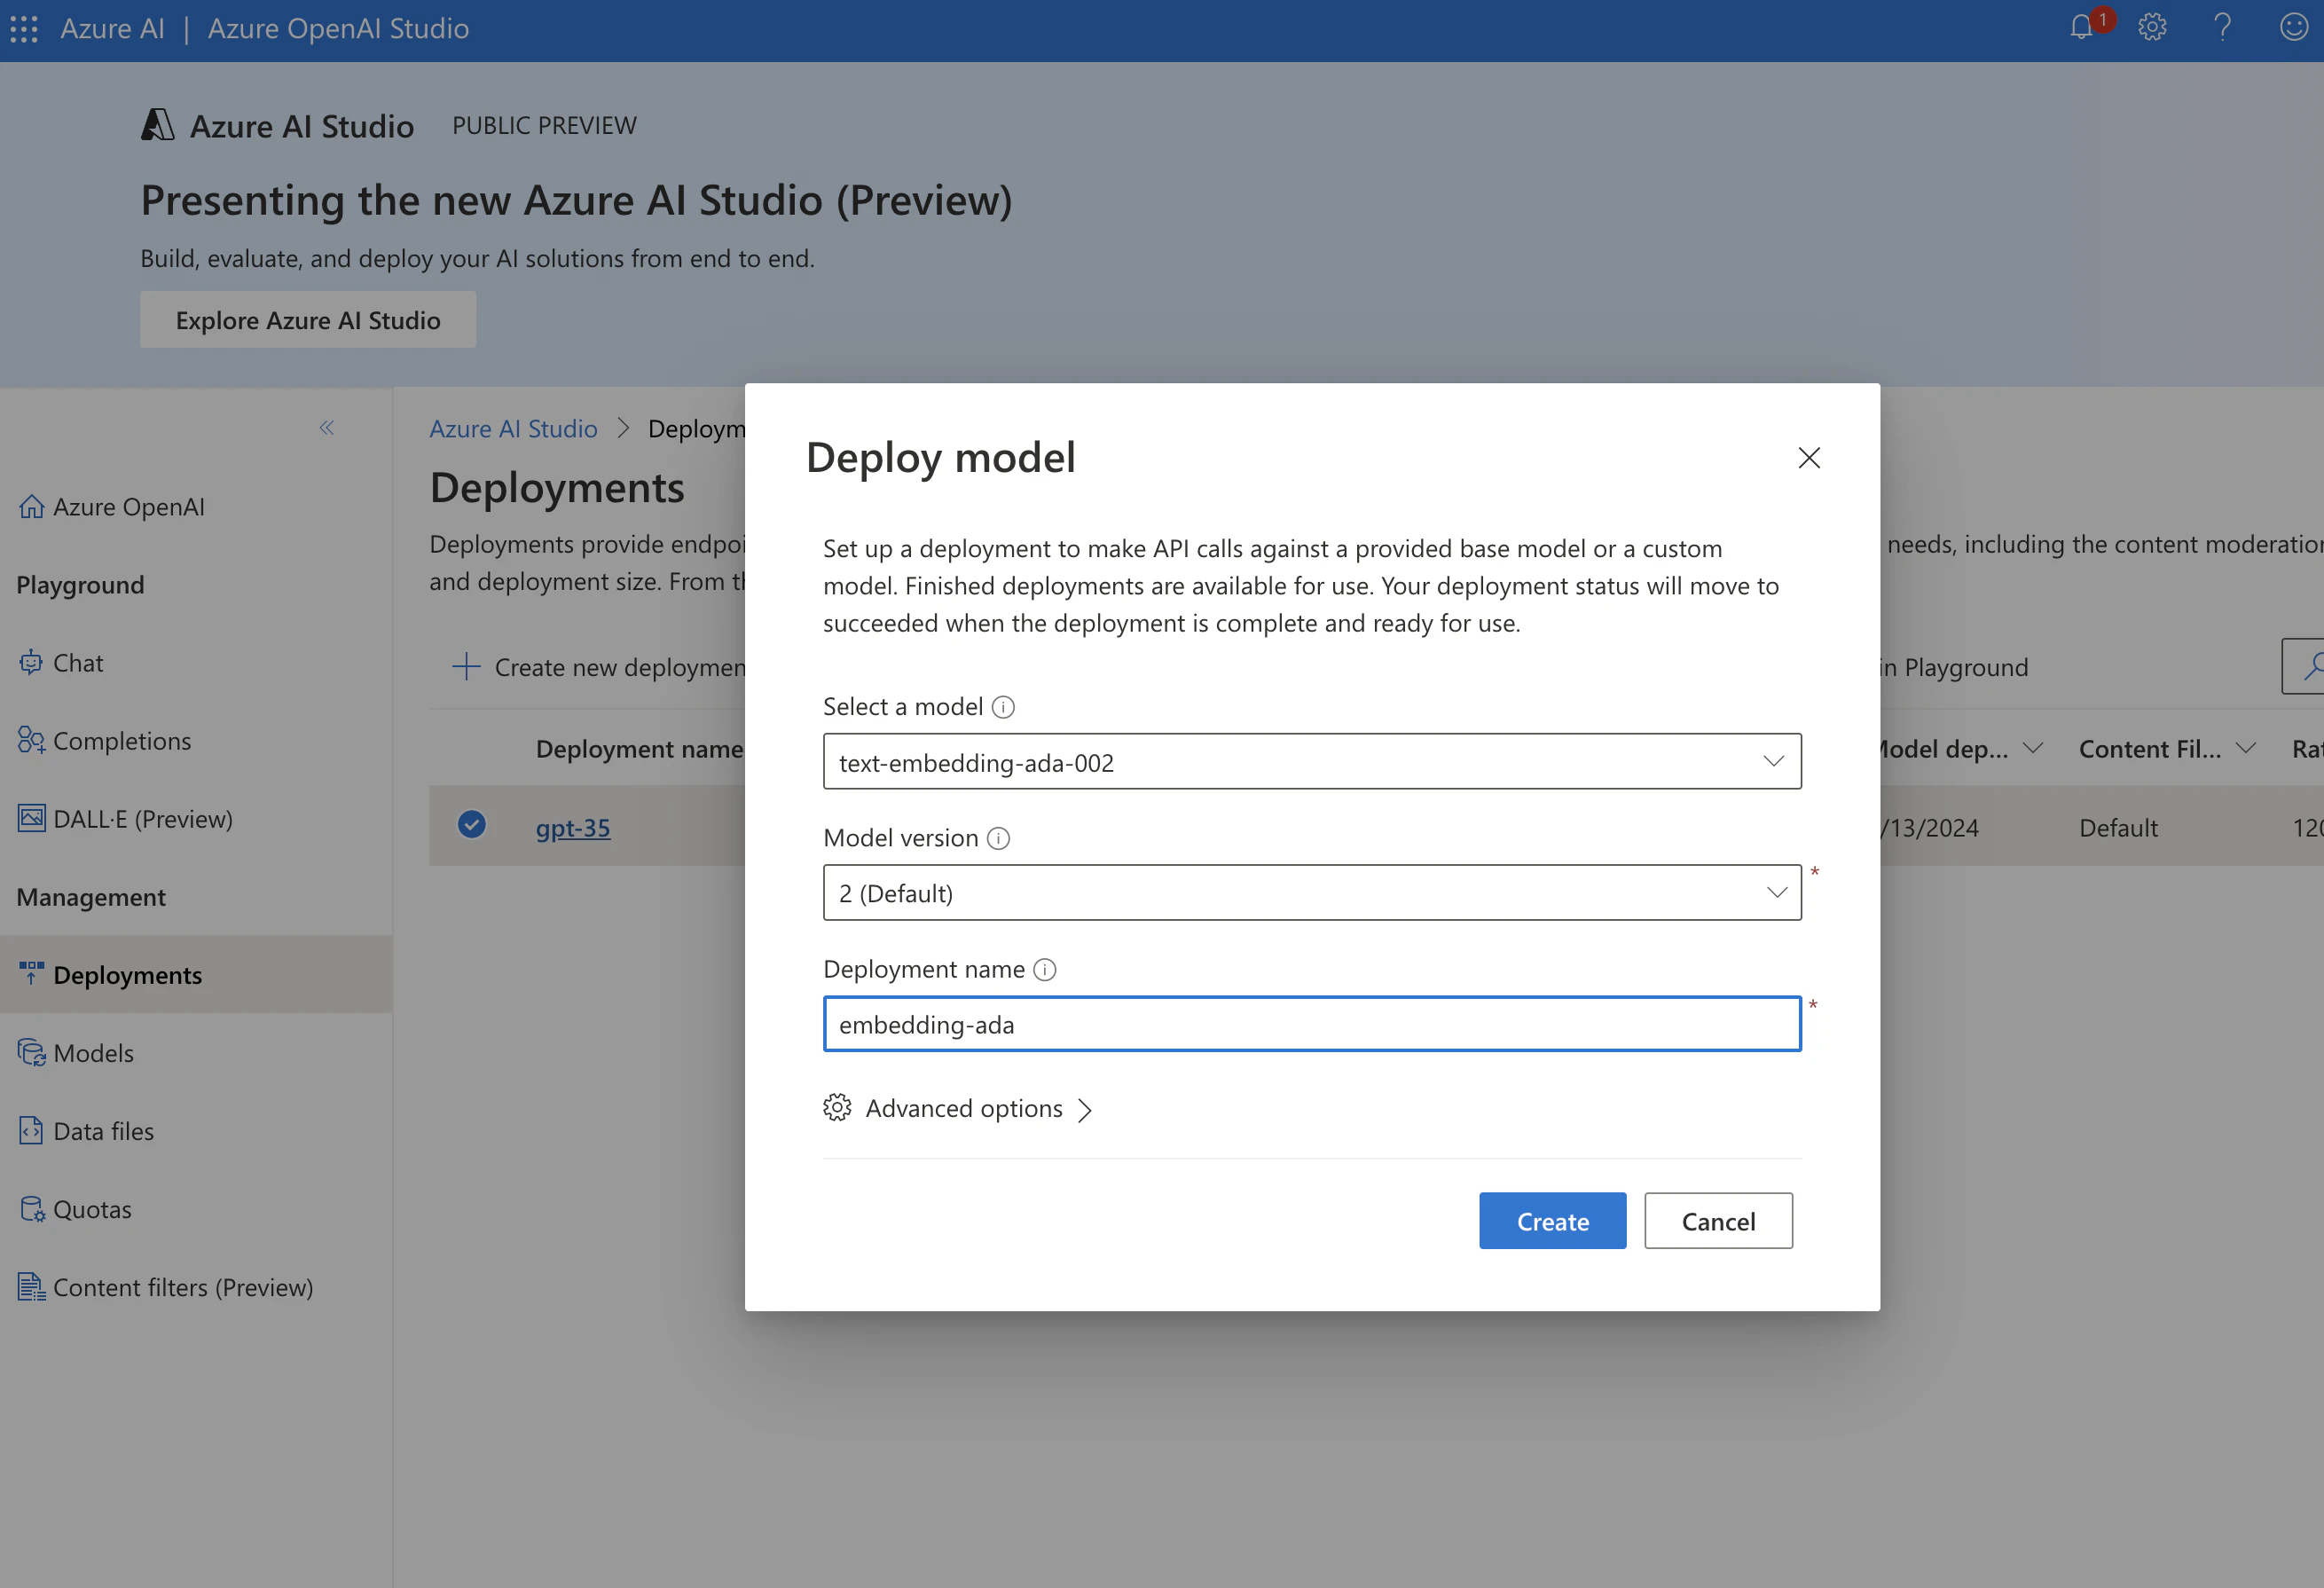Click the Azure AI Studio breadcrumb link
Viewport: 2324px width, 1588px height.
click(x=513, y=429)
